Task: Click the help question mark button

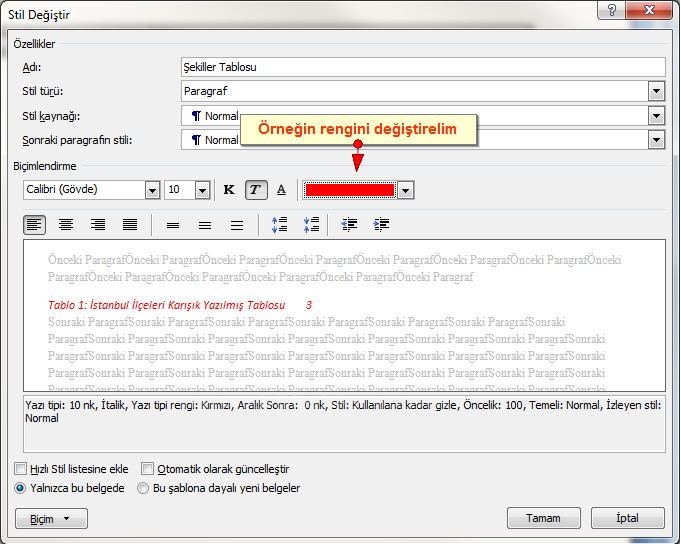Action: click(x=612, y=10)
